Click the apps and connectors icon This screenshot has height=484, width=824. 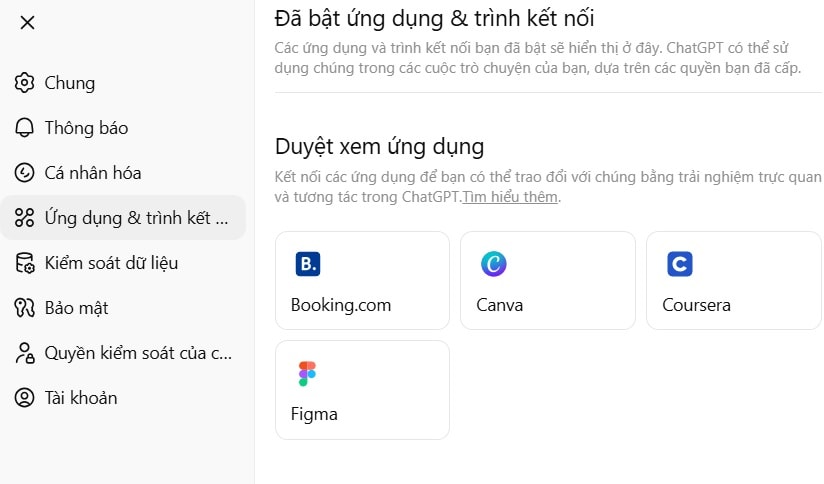click(x=25, y=218)
